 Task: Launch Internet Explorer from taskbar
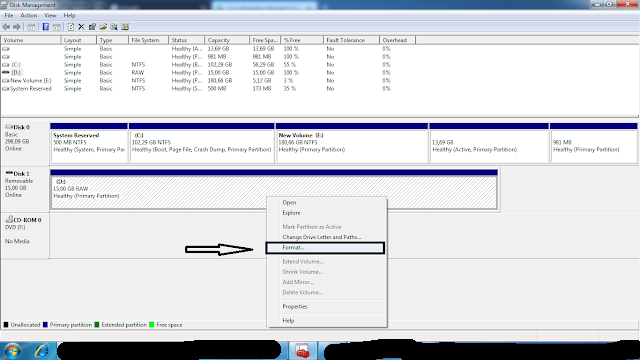(x=42, y=351)
